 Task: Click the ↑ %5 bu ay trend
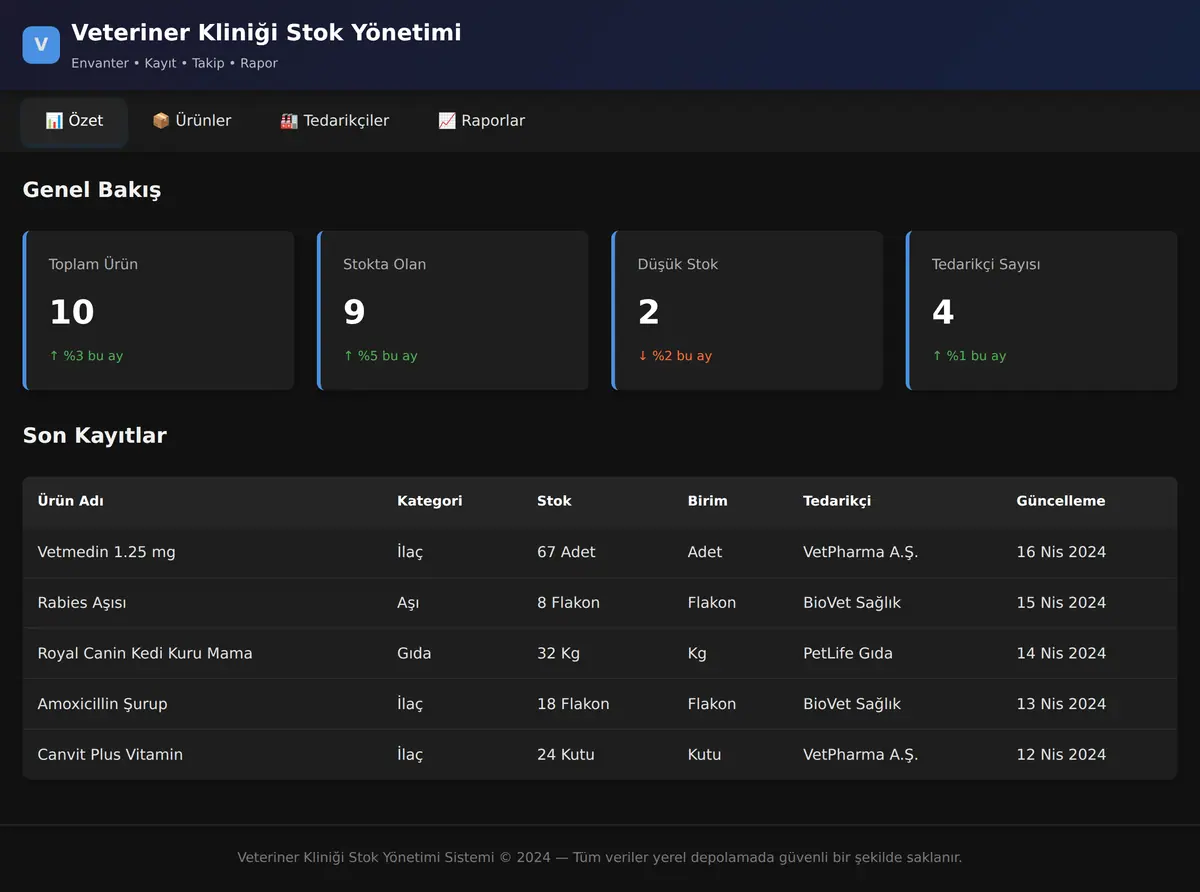[x=380, y=356]
